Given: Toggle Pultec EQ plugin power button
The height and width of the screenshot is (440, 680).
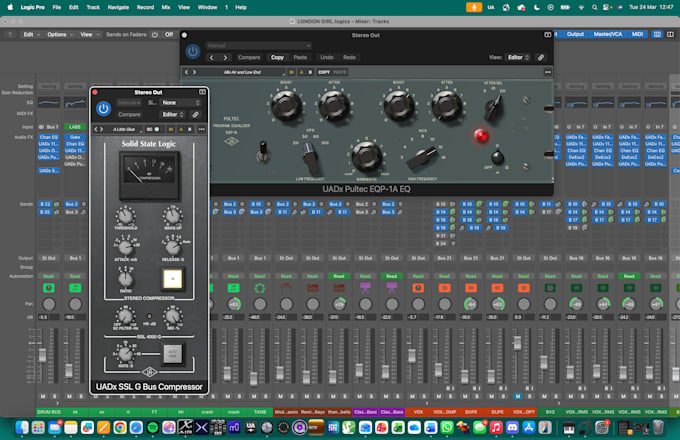Looking at the screenshot, I should click(x=193, y=52).
